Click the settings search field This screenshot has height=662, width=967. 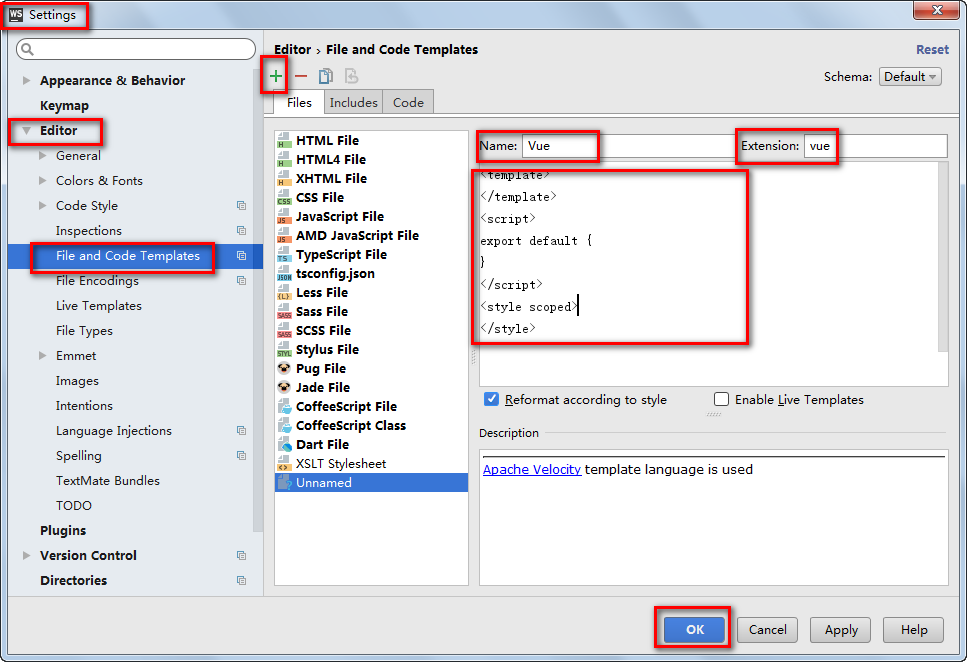pos(136,49)
